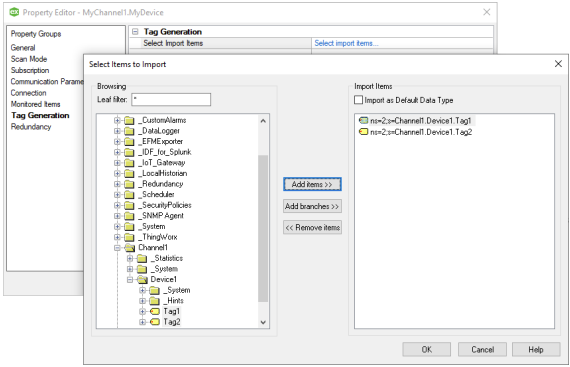Close the Select Items to Import dialog
The width and height of the screenshot is (570, 367).
pyautogui.click(x=558, y=64)
